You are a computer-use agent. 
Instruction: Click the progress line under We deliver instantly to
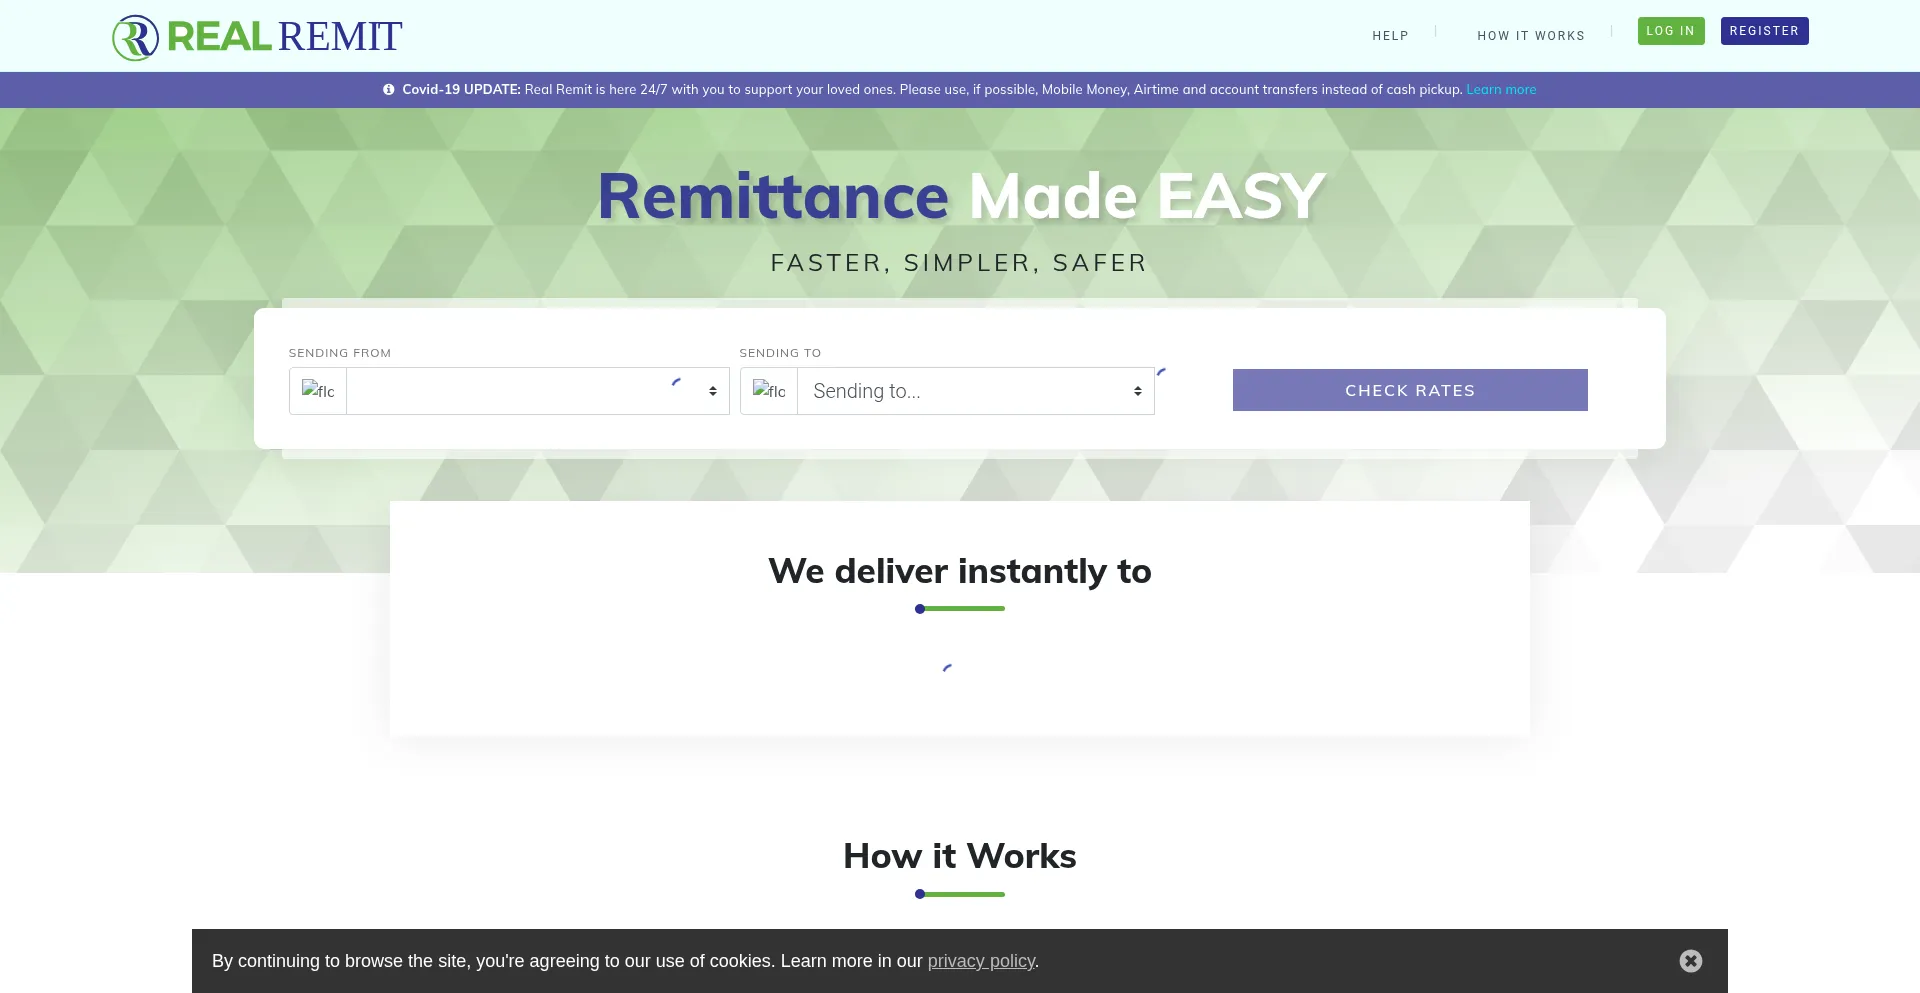click(x=960, y=608)
